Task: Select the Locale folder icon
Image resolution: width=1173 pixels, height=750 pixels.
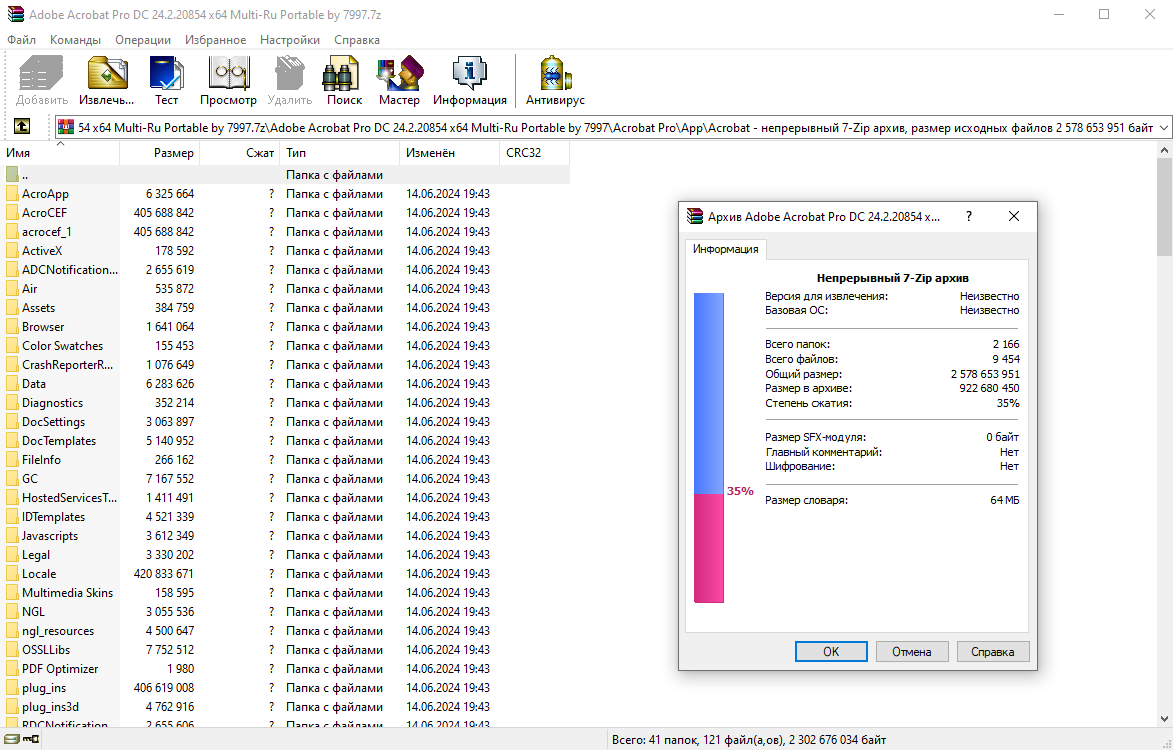Action: 12,574
